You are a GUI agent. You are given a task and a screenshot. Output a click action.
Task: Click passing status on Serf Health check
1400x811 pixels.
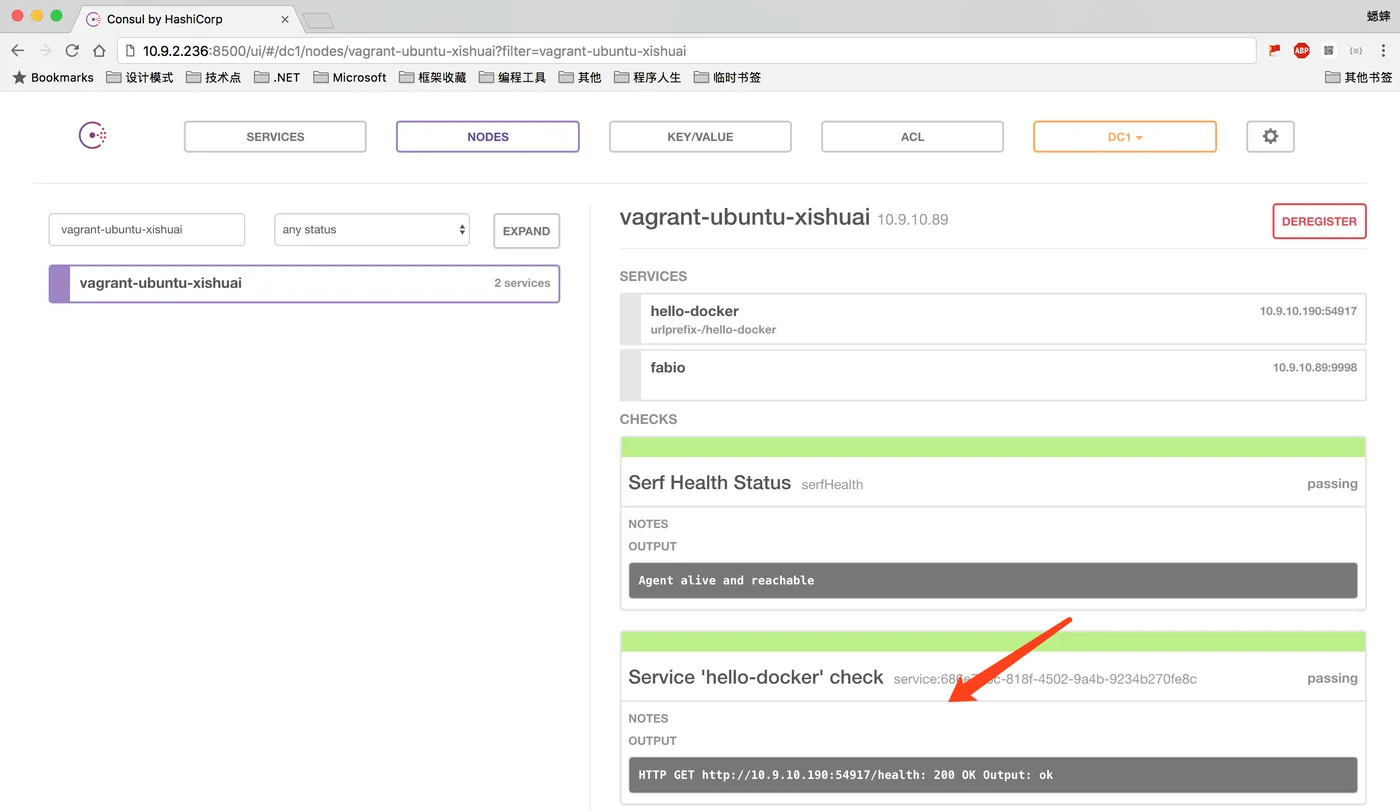[1332, 484]
